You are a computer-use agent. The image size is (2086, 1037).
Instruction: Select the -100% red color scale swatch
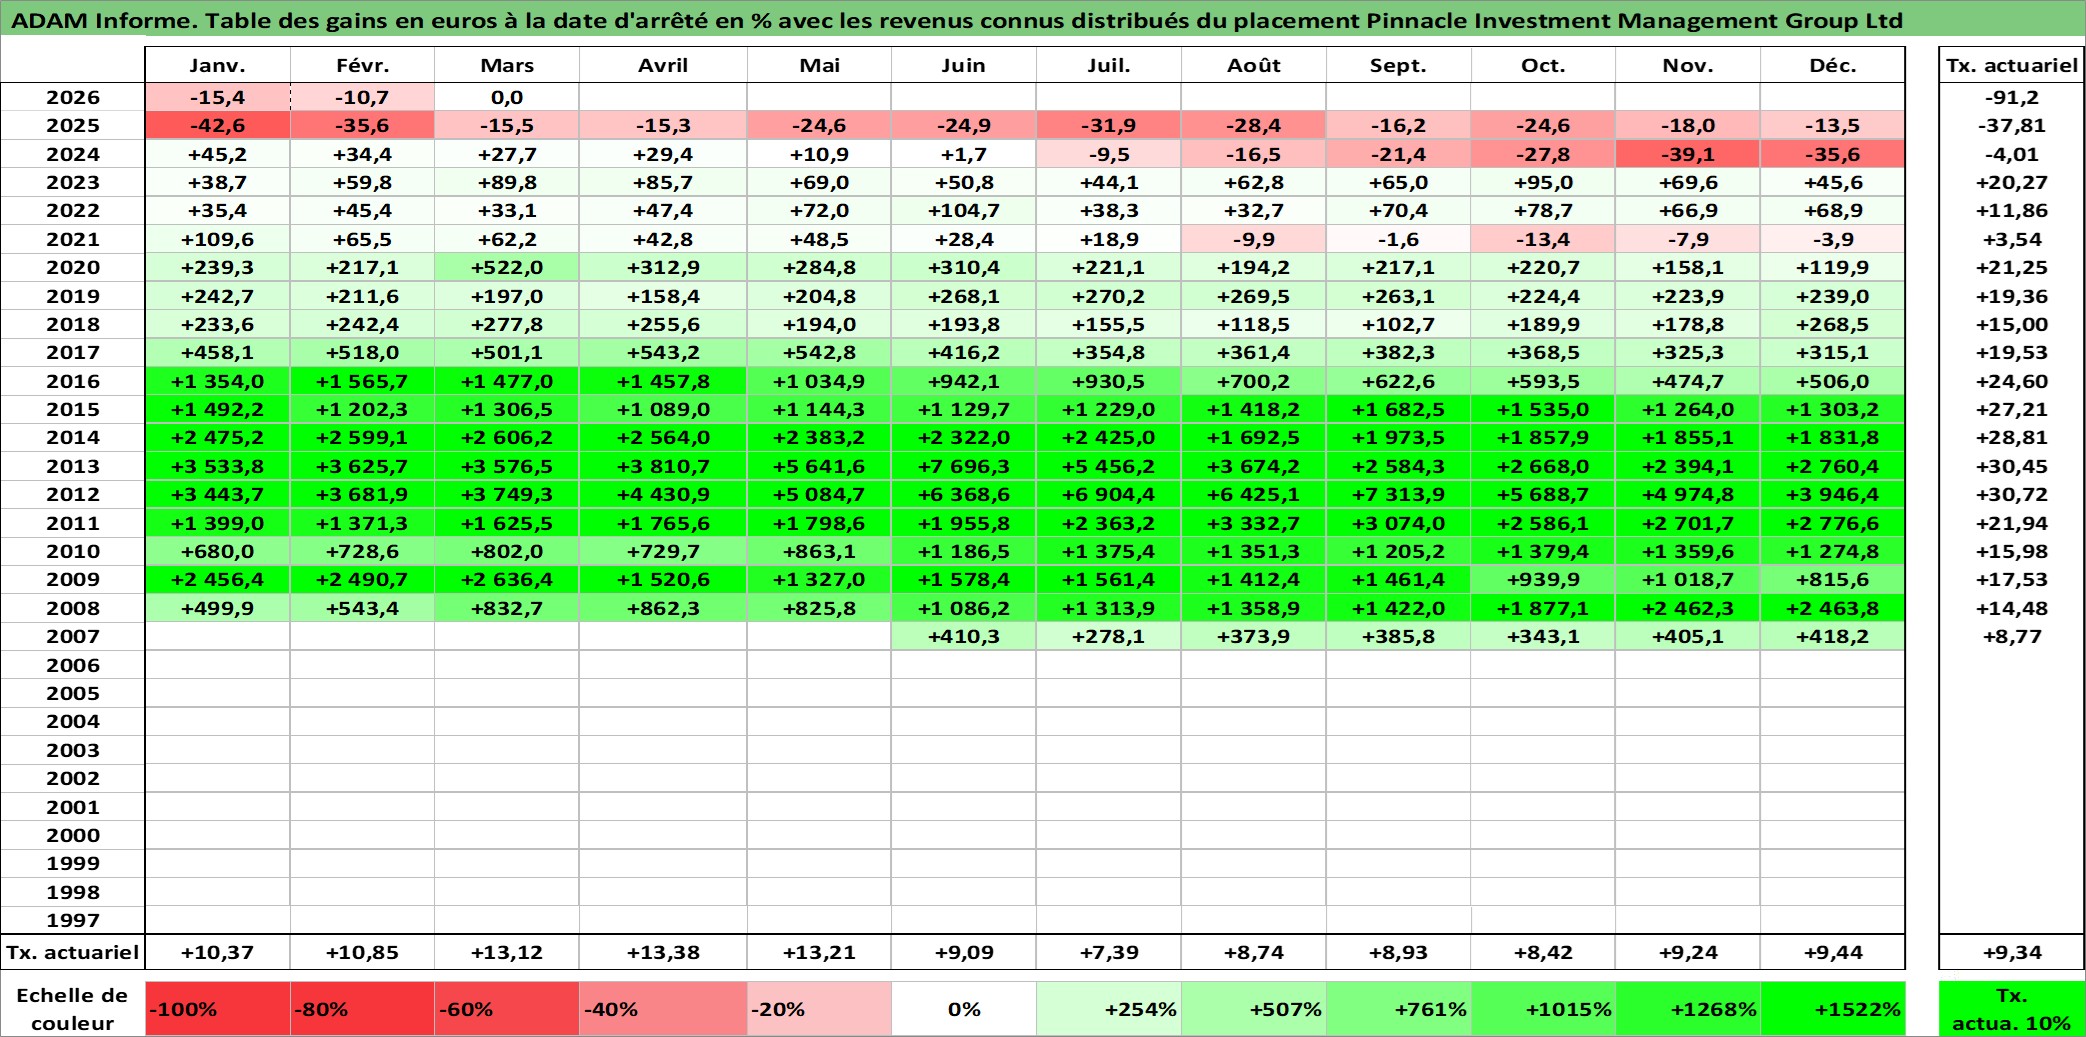pyautogui.click(x=217, y=1009)
